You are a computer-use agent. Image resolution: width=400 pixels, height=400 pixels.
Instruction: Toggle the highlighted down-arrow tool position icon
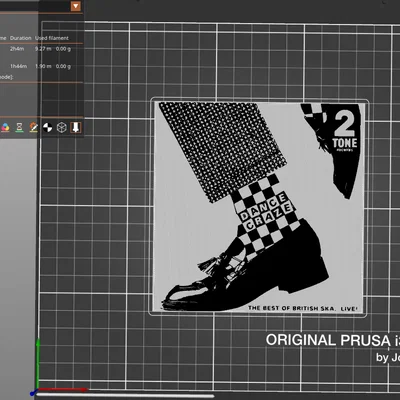76,127
